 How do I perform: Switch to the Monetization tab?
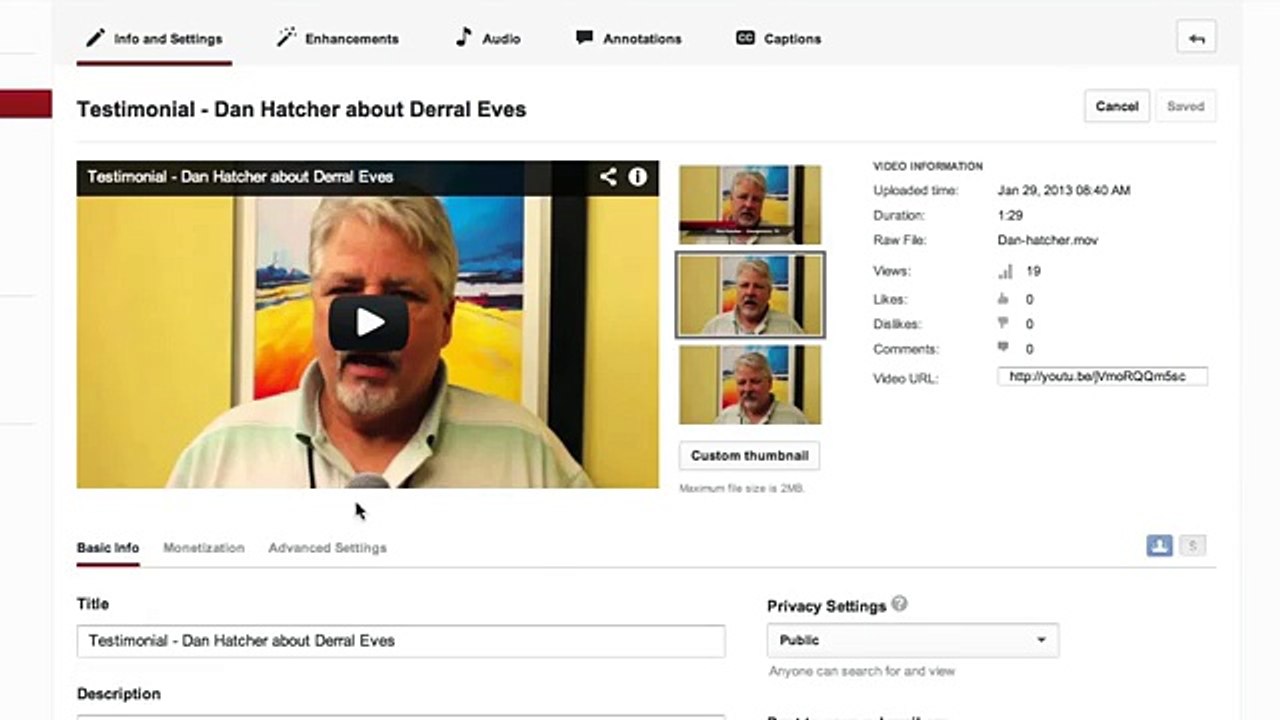(204, 548)
